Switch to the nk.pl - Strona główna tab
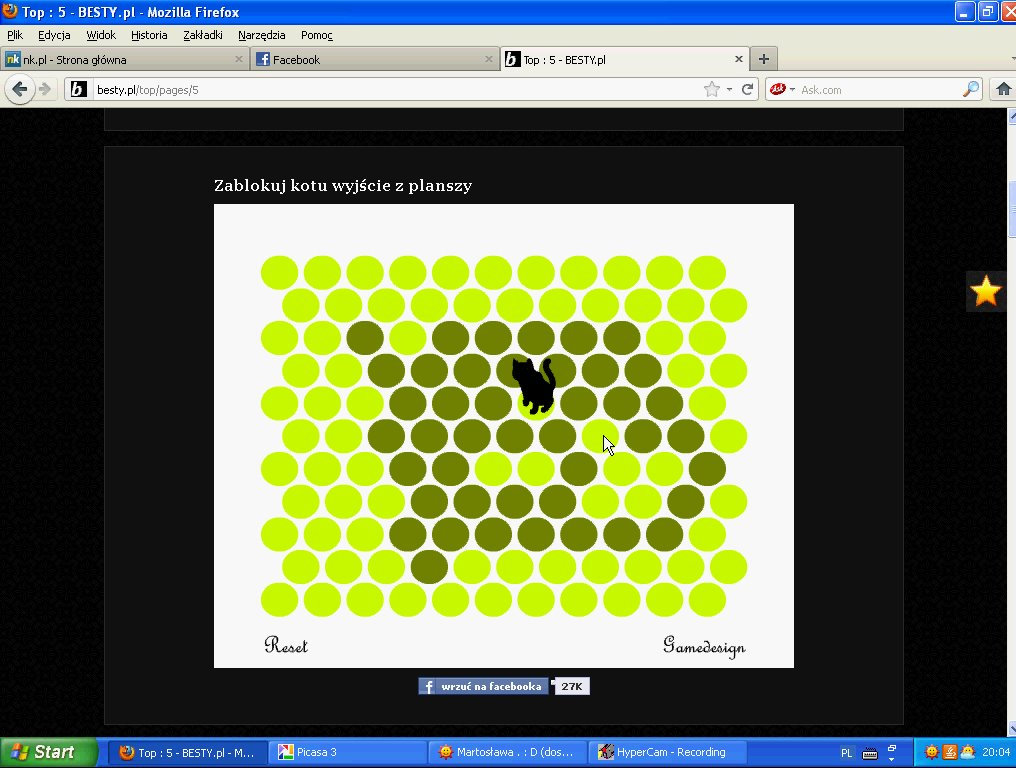1016x768 pixels. 125,59
